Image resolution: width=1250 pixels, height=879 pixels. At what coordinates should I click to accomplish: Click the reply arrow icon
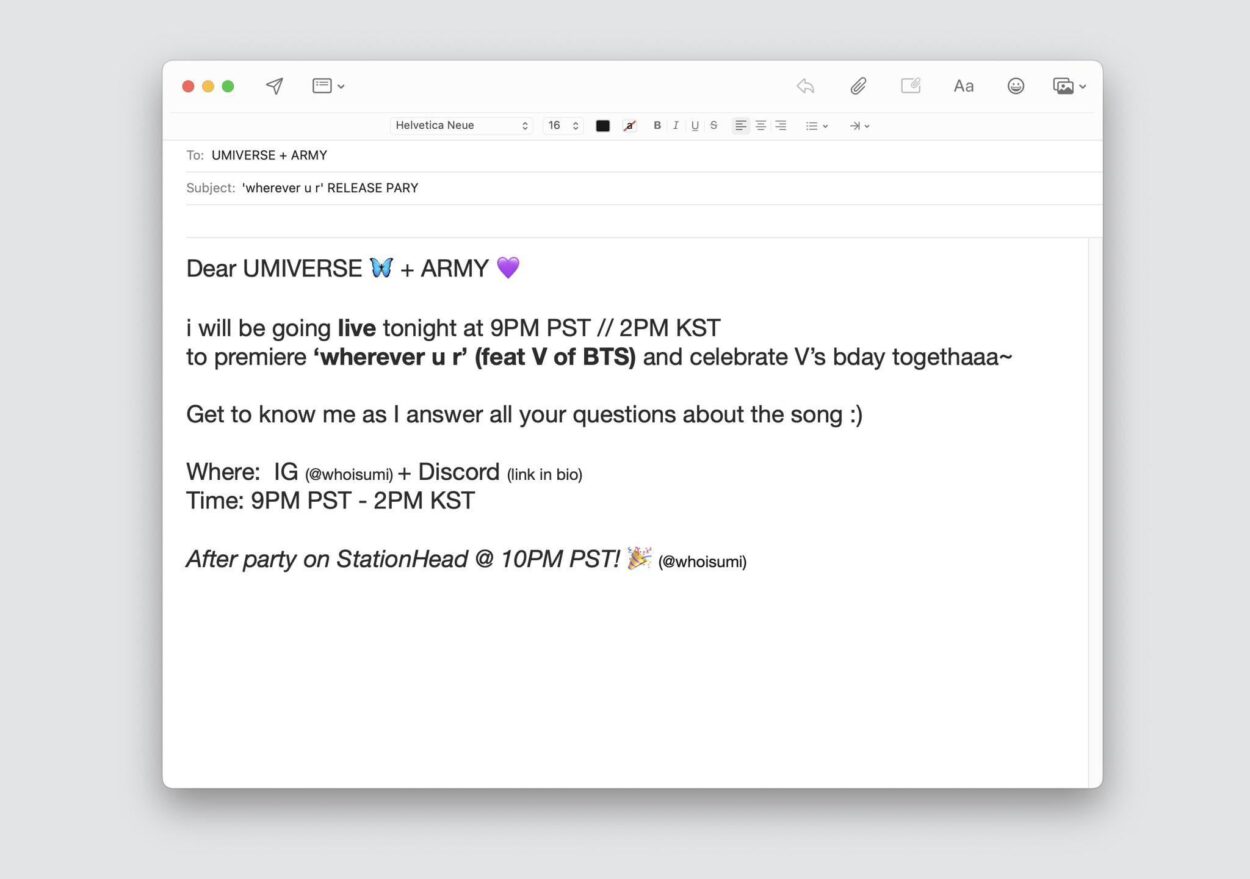[805, 86]
